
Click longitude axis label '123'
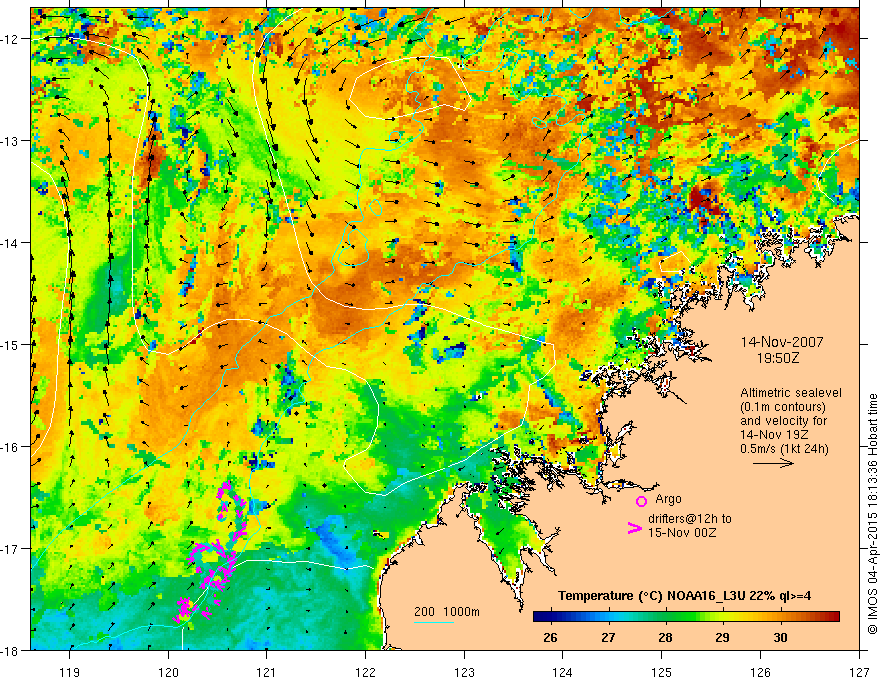pos(464,672)
